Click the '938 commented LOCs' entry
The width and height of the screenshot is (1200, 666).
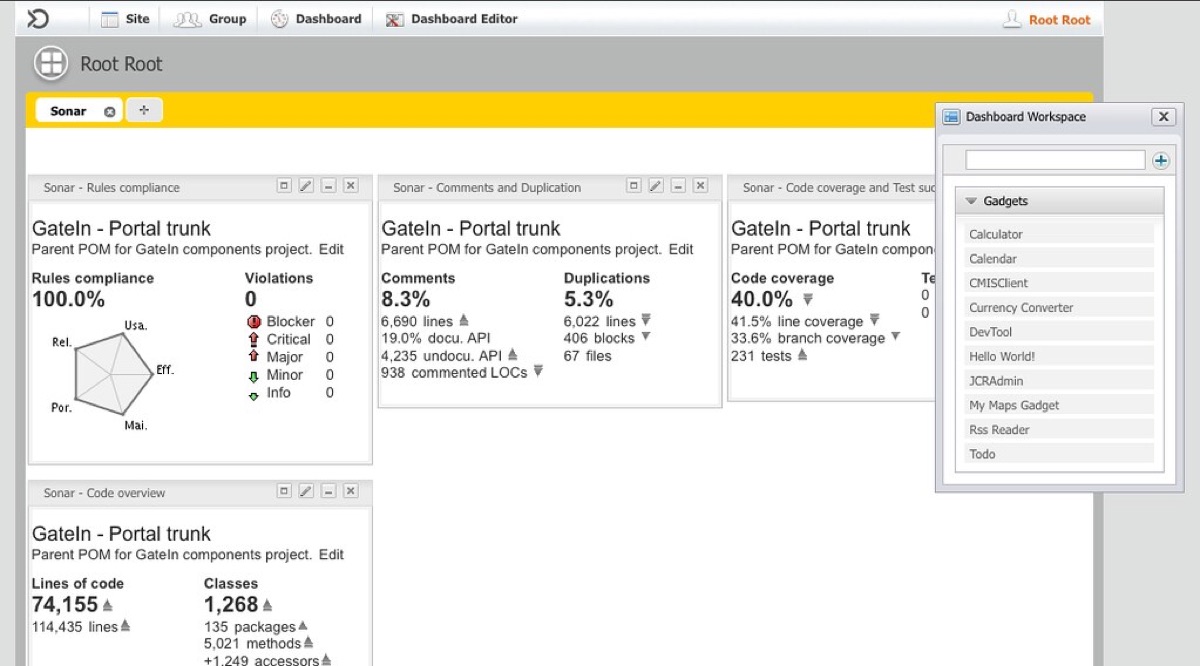(x=455, y=372)
